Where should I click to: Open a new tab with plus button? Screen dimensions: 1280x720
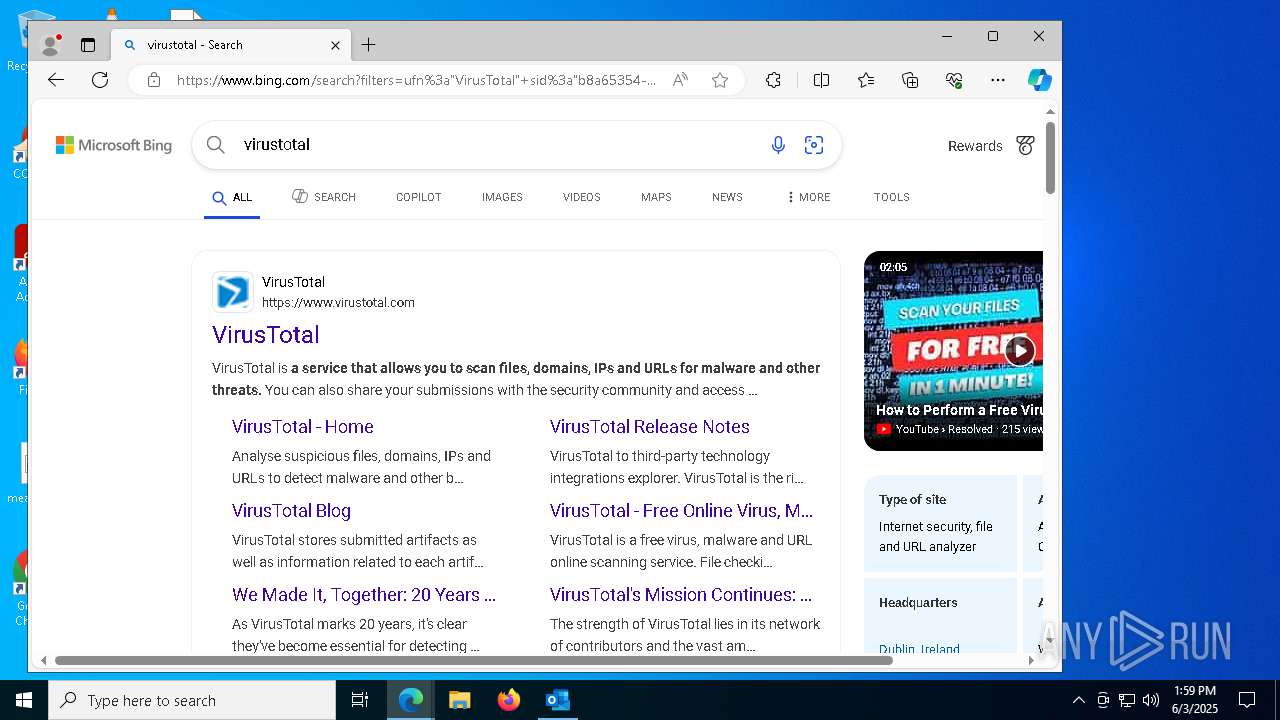pos(368,45)
